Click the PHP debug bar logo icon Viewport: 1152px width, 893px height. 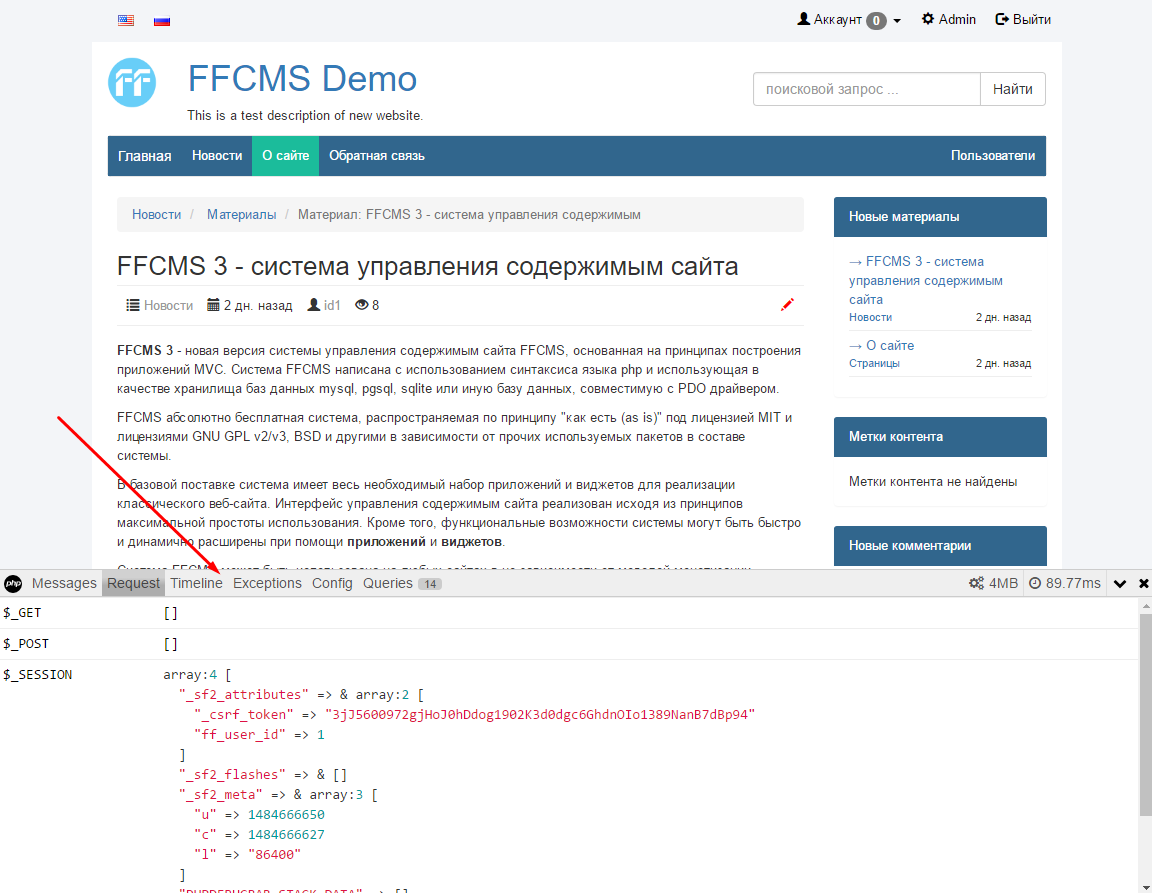point(13,584)
